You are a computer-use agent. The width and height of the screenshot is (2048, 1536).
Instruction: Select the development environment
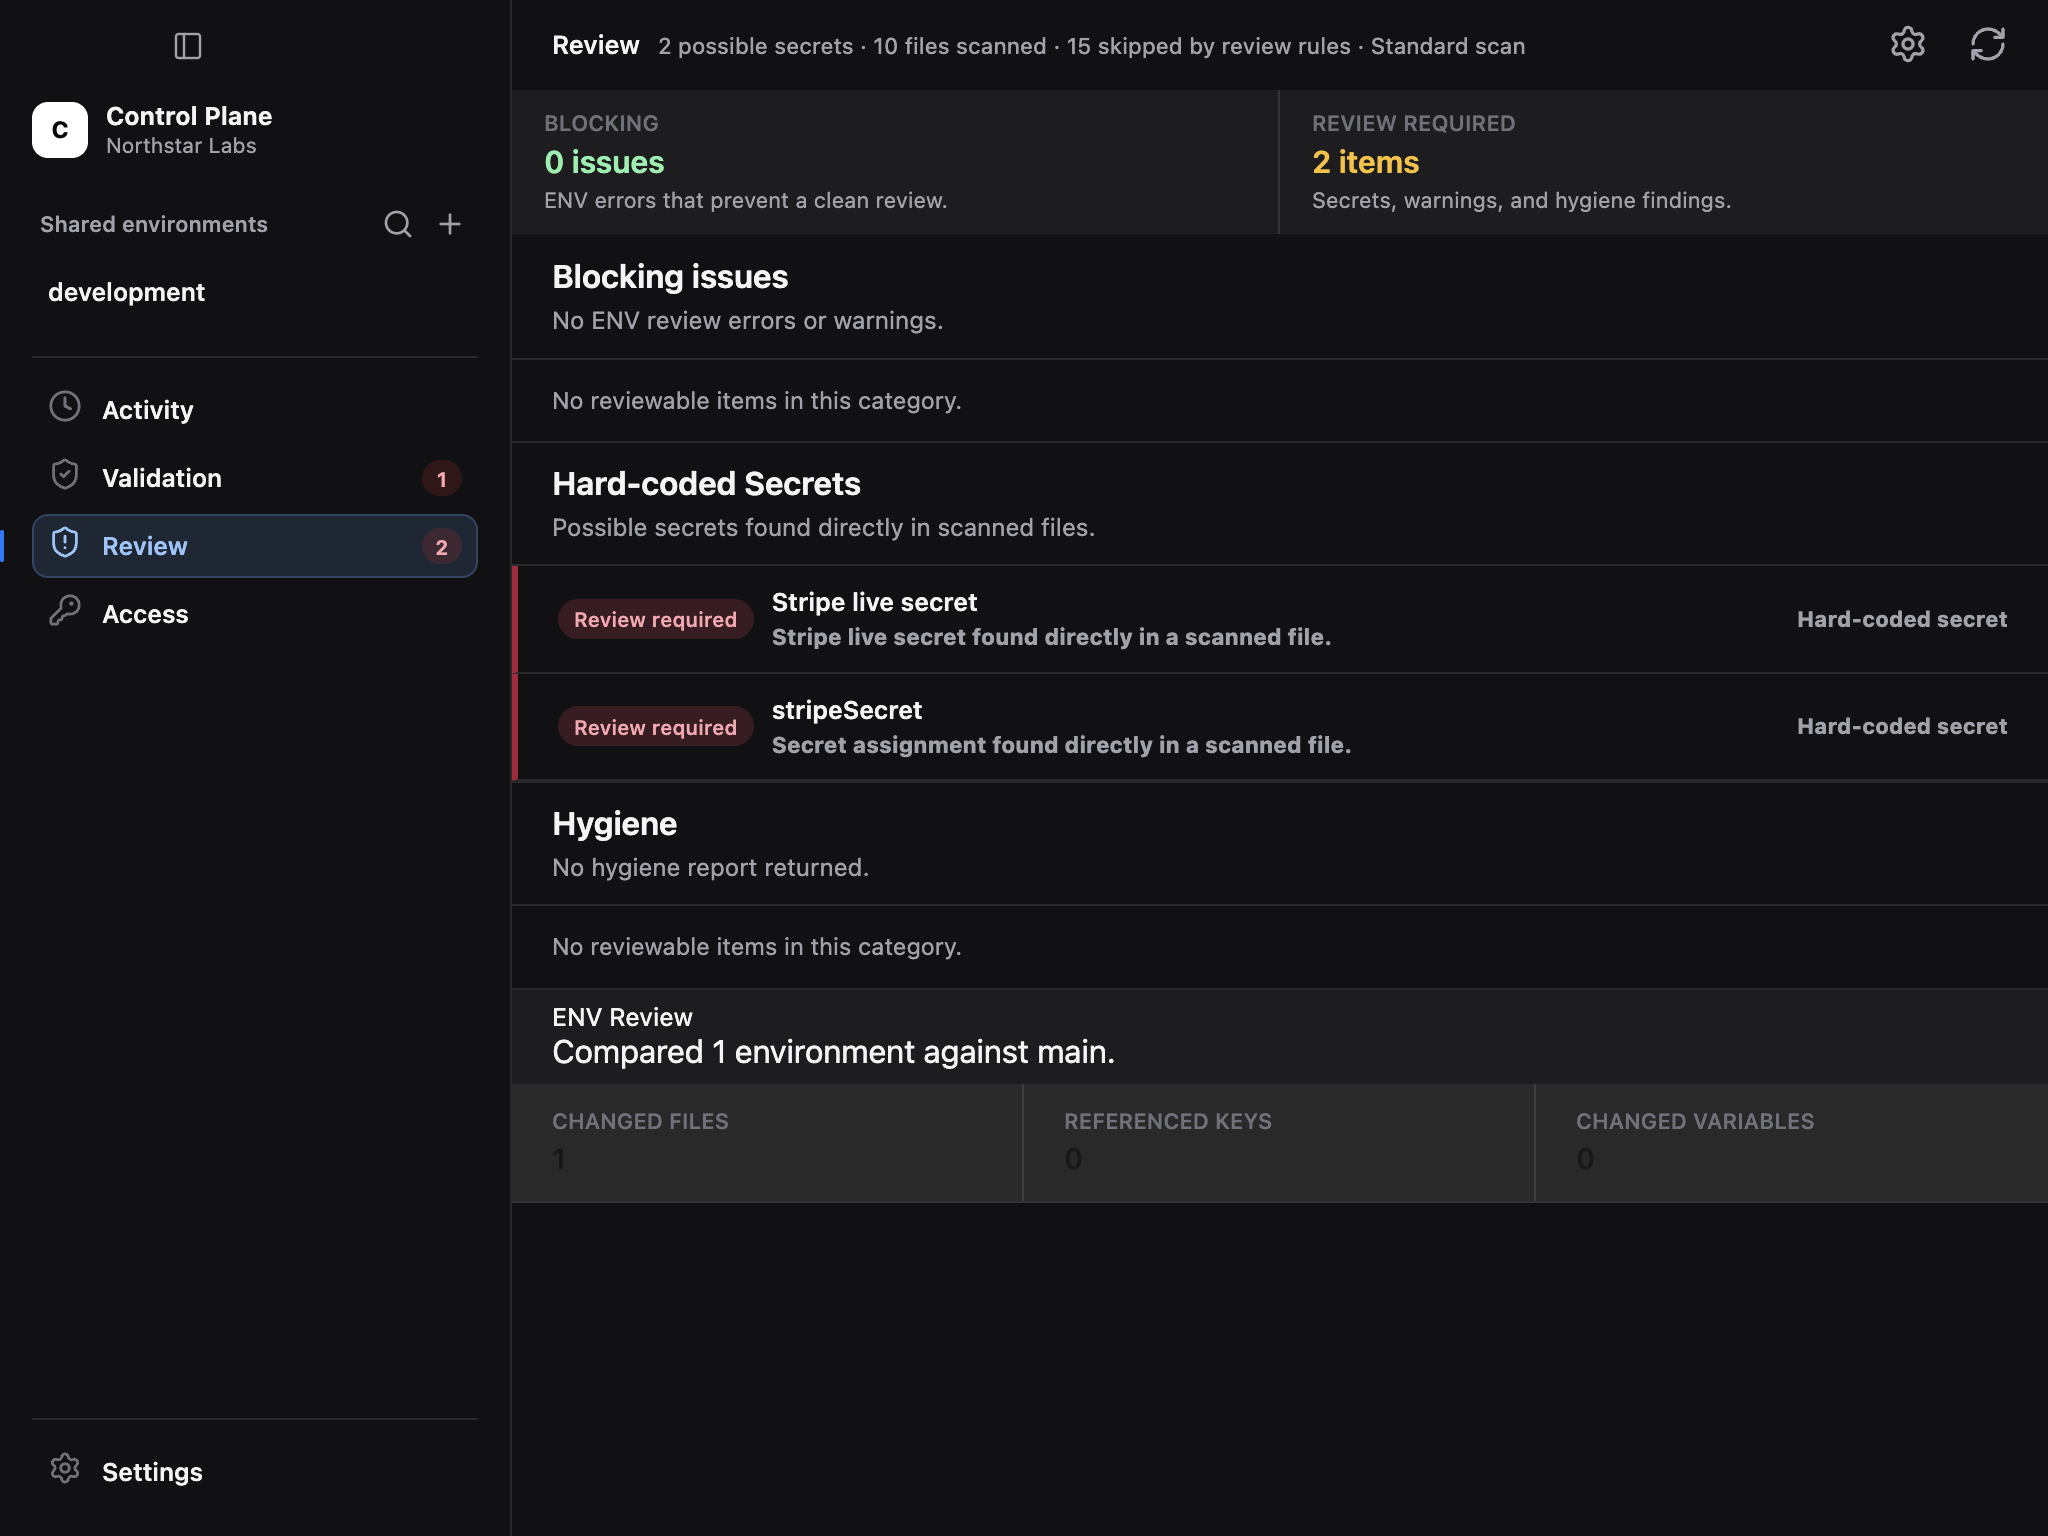(255, 292)
